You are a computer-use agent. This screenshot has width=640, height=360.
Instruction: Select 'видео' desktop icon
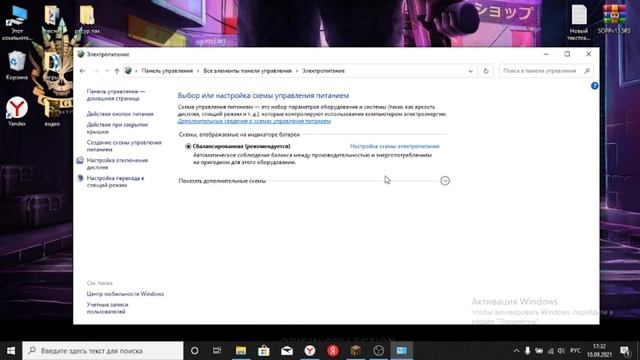(52, 111)
